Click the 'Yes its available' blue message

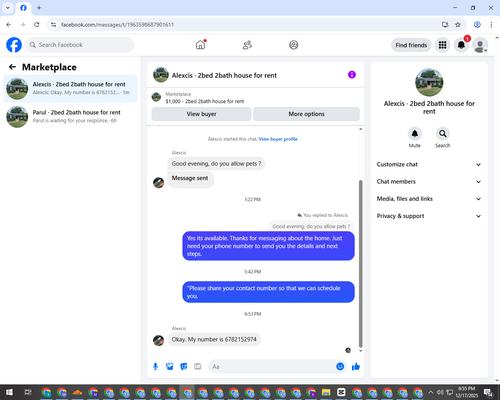click(x=268, y=246)
